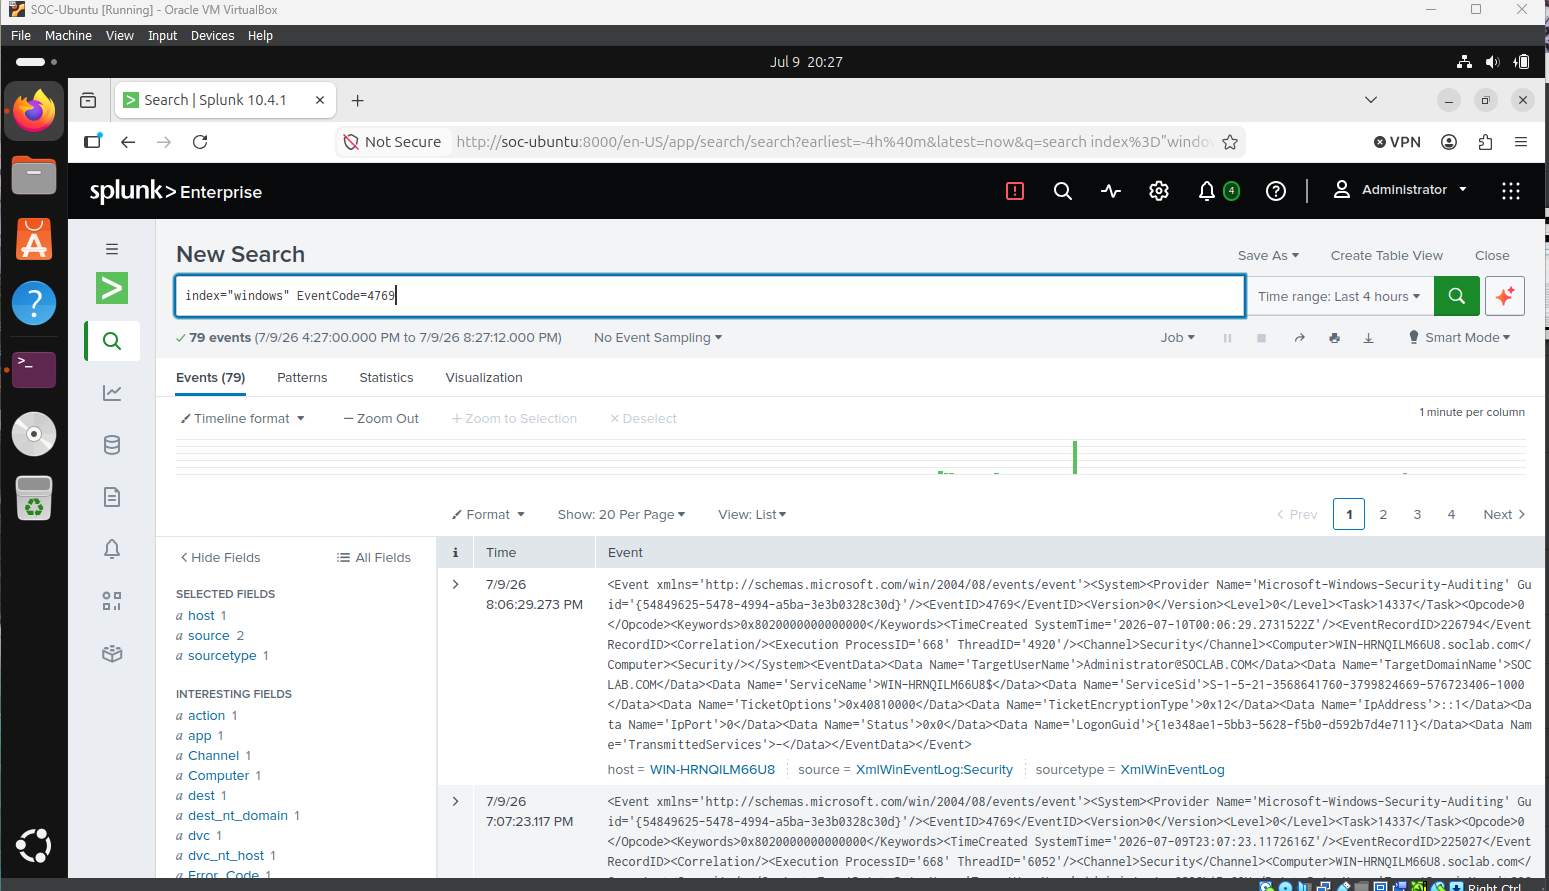Open the Datasets database icon in sidebar
The height and width of the screenshot is (891, 1549).
click(x=112, y=445)
